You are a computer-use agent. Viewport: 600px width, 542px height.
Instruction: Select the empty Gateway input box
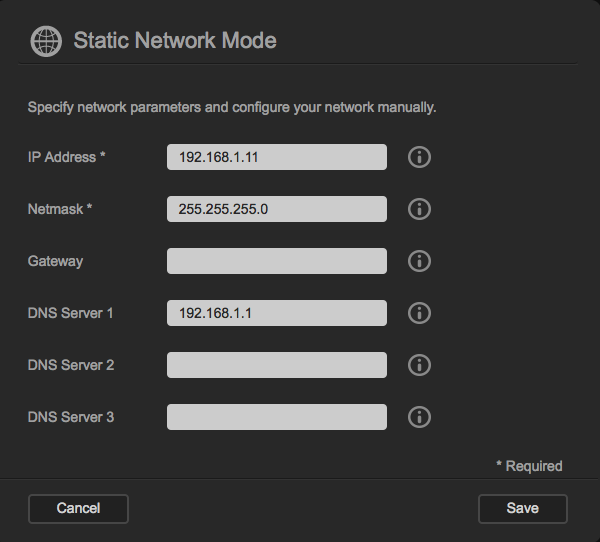point(276,261)
